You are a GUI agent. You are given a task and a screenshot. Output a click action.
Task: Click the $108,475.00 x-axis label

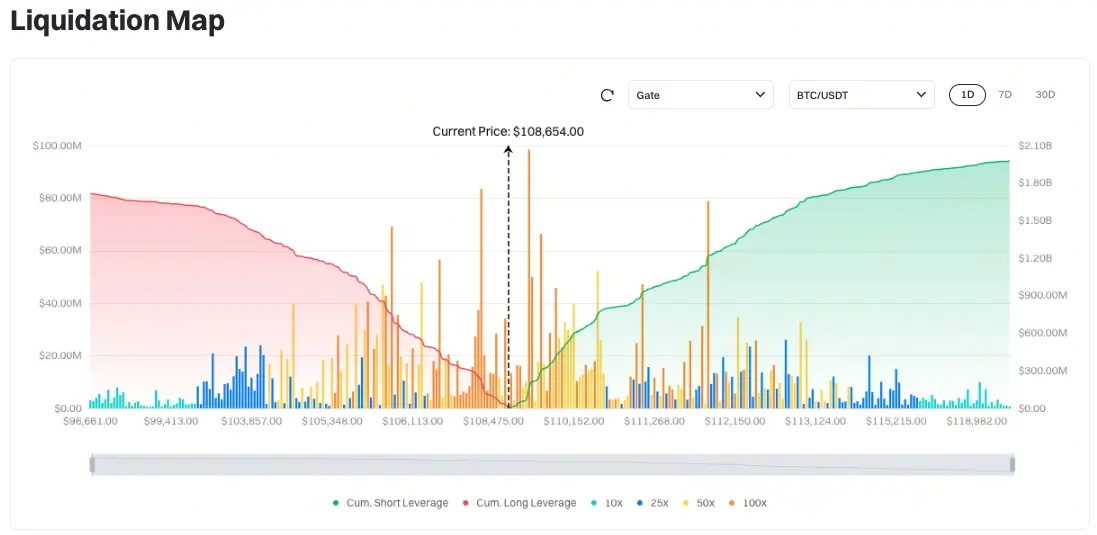493,422
